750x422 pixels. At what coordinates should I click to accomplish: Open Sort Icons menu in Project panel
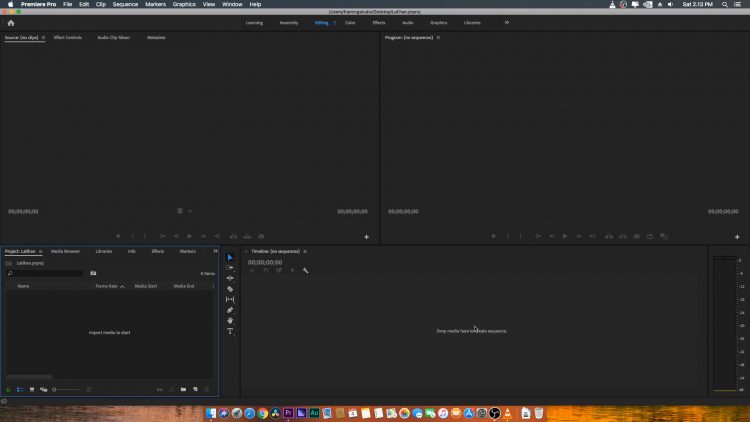tap(89, 389)
